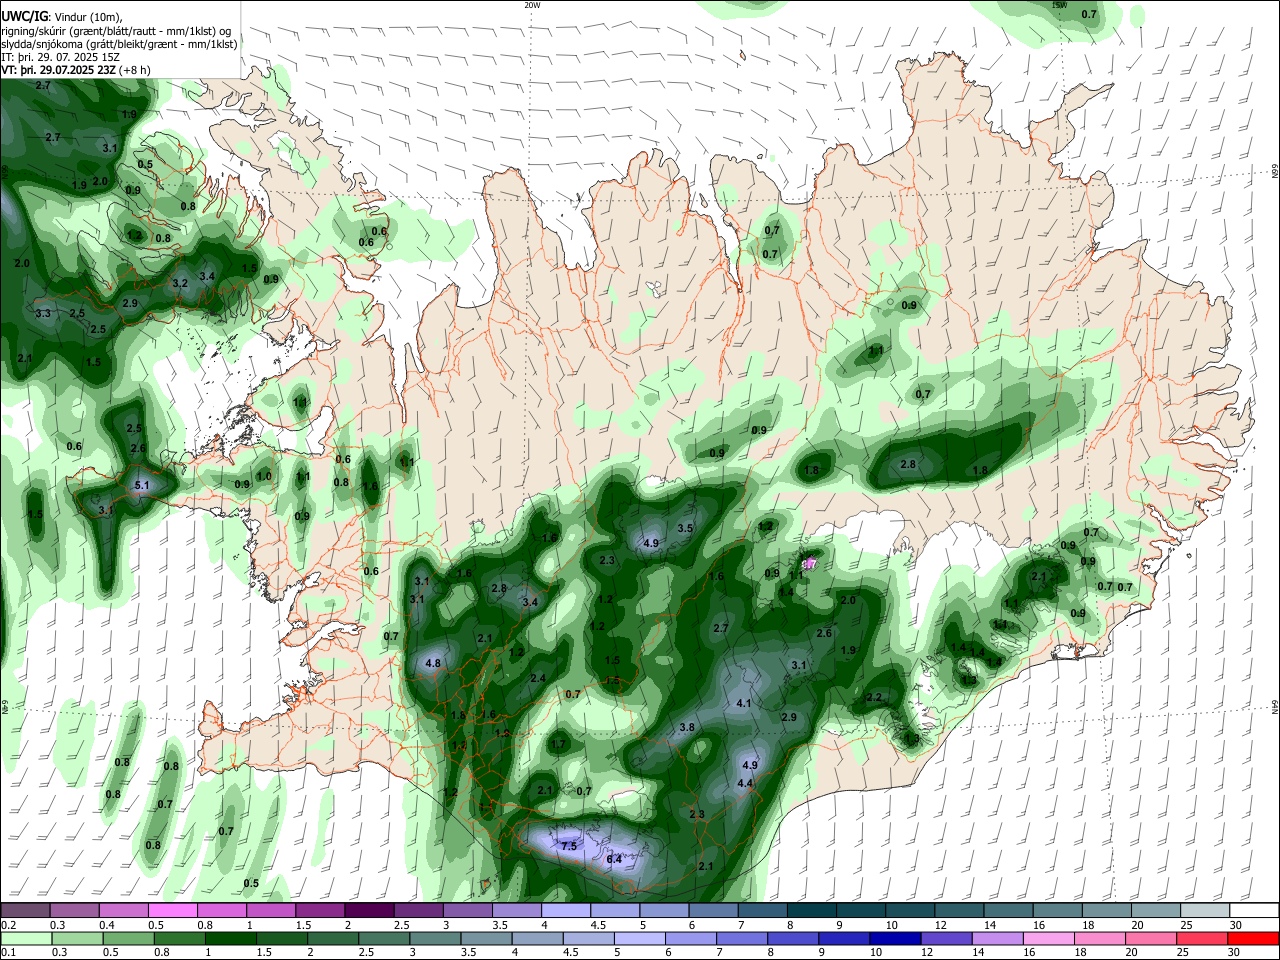1280x960 pixels.
Task: Click the 6.4 precipitation value near the south coast
Action: (x=614, y=859)
